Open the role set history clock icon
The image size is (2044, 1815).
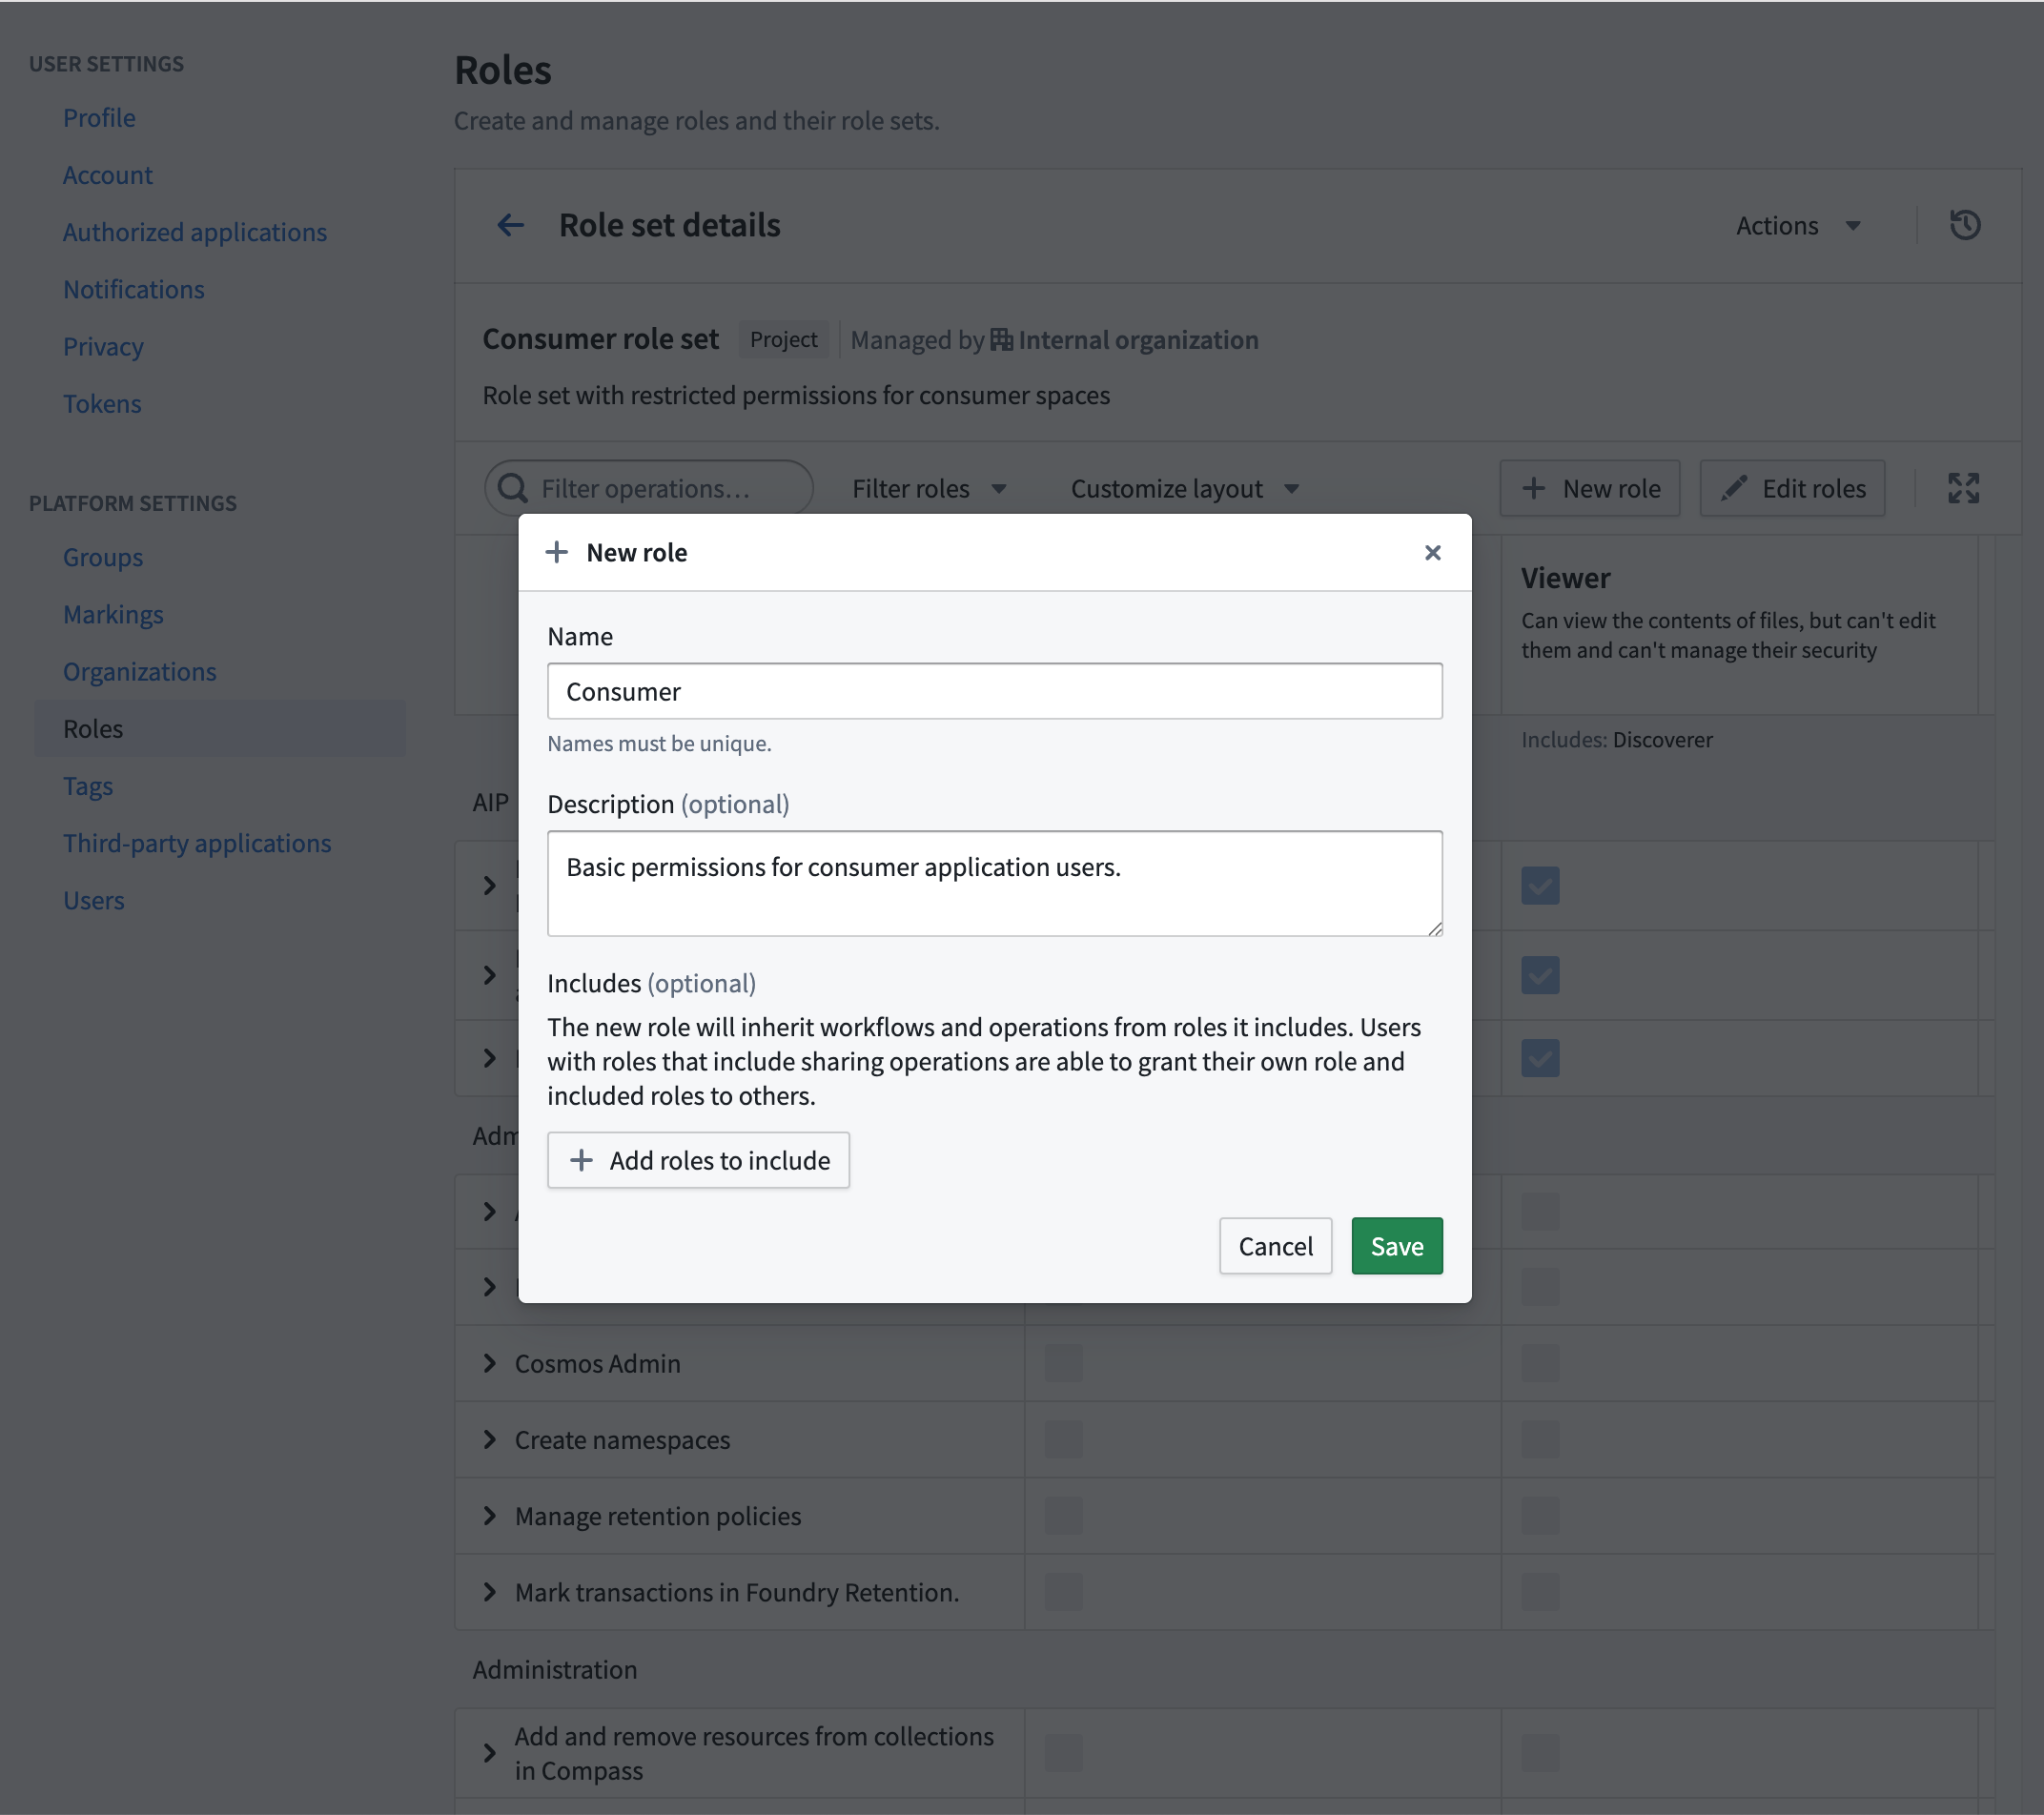tap(1964, 225)
